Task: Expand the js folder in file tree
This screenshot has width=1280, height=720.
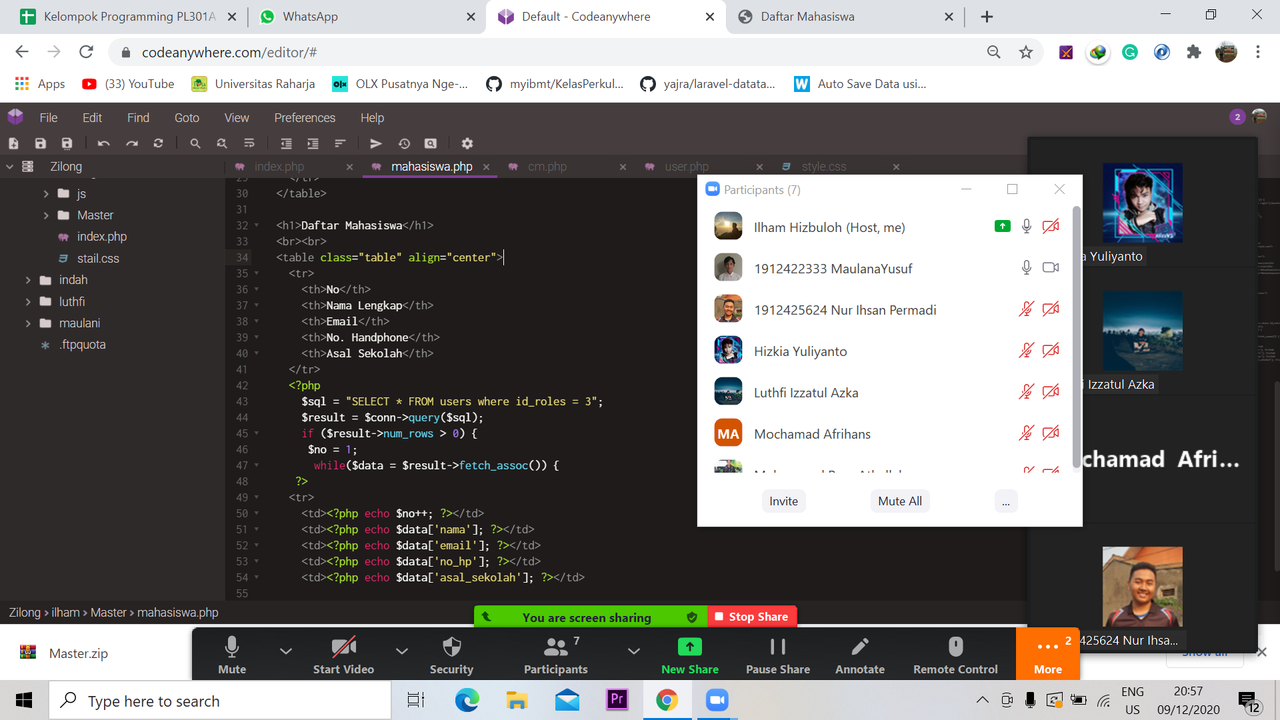Action: tap(46, 193)
